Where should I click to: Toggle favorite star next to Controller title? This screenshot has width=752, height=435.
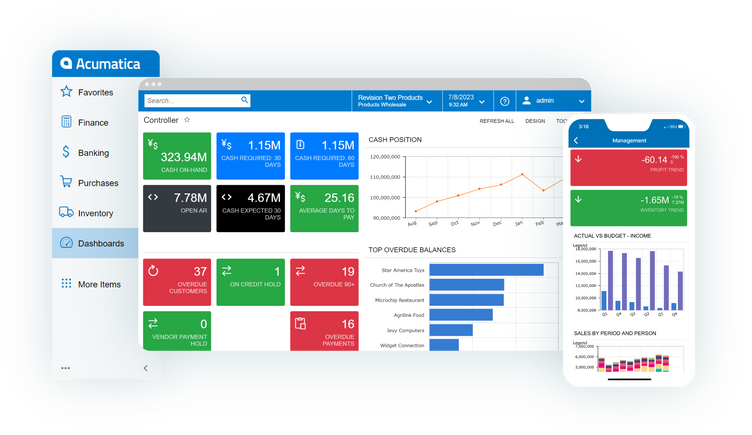187,120
